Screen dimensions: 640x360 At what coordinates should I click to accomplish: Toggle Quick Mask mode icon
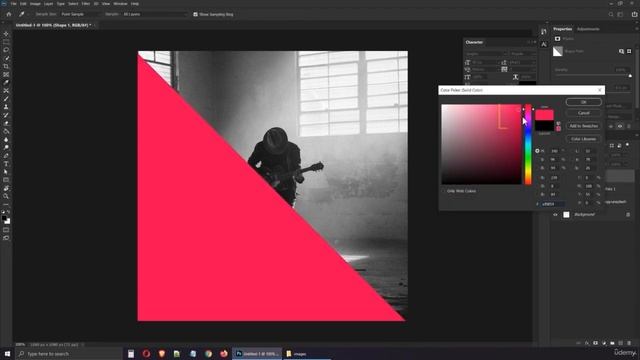6,230
